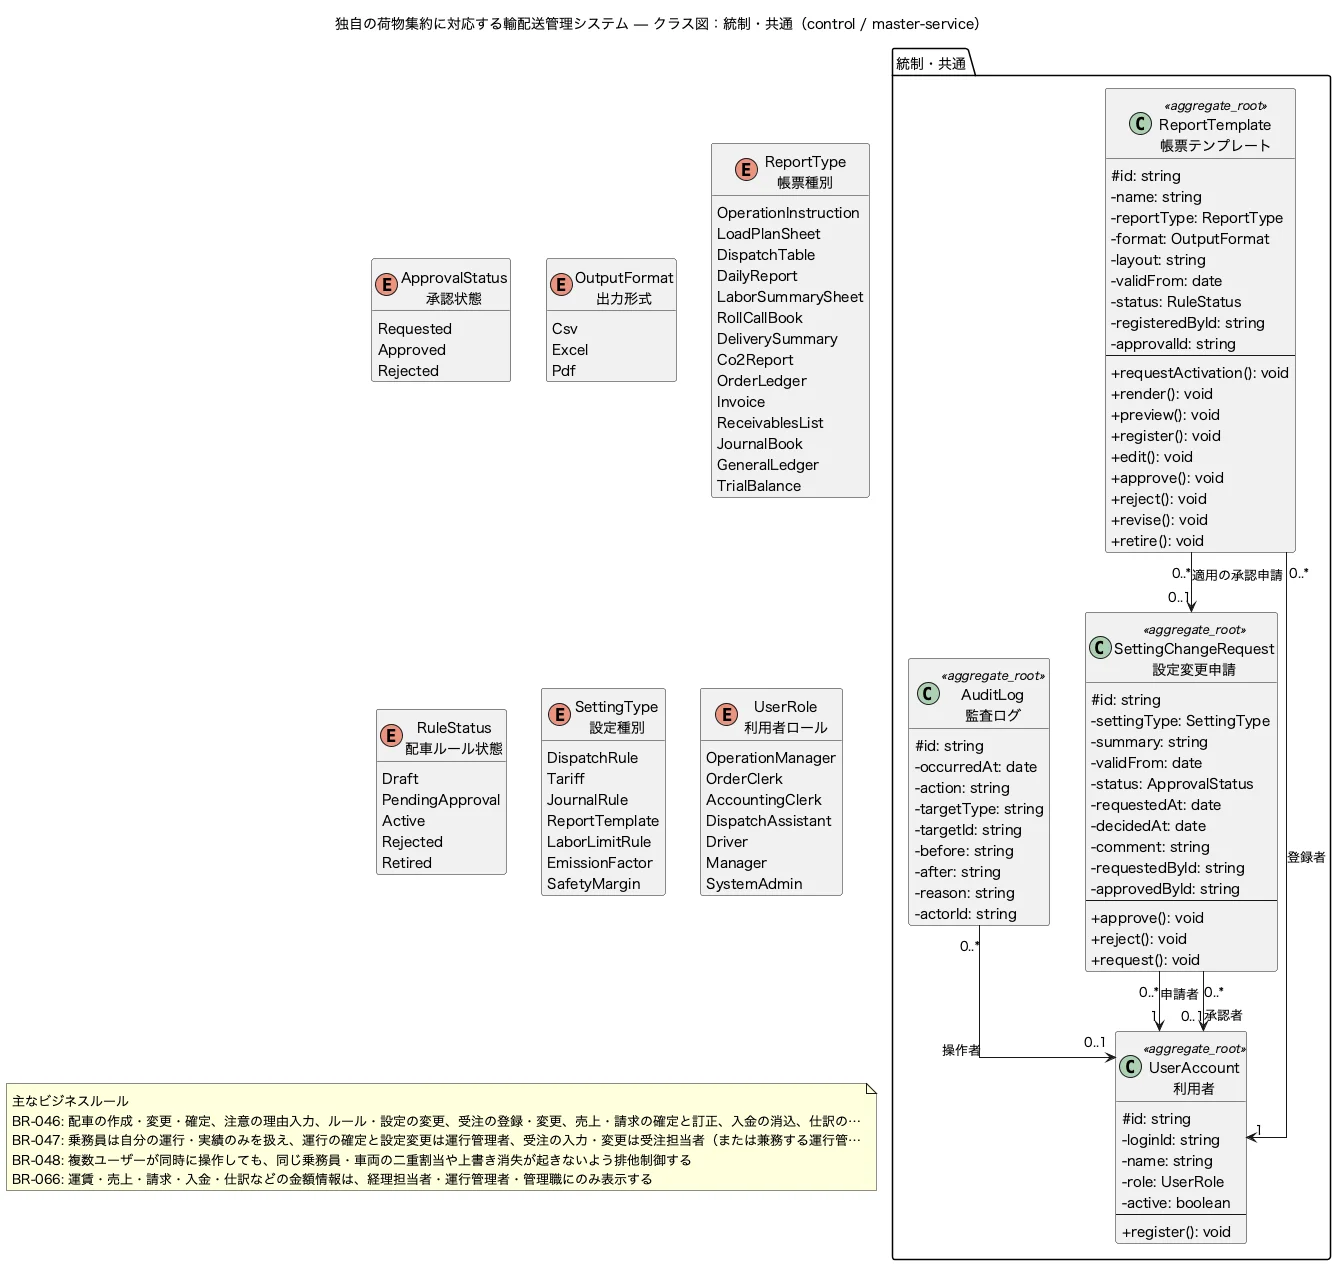Select the Driver role in UserRole
The width and height of the screenshot is (1336, 1265).
[x=727, y=842]
